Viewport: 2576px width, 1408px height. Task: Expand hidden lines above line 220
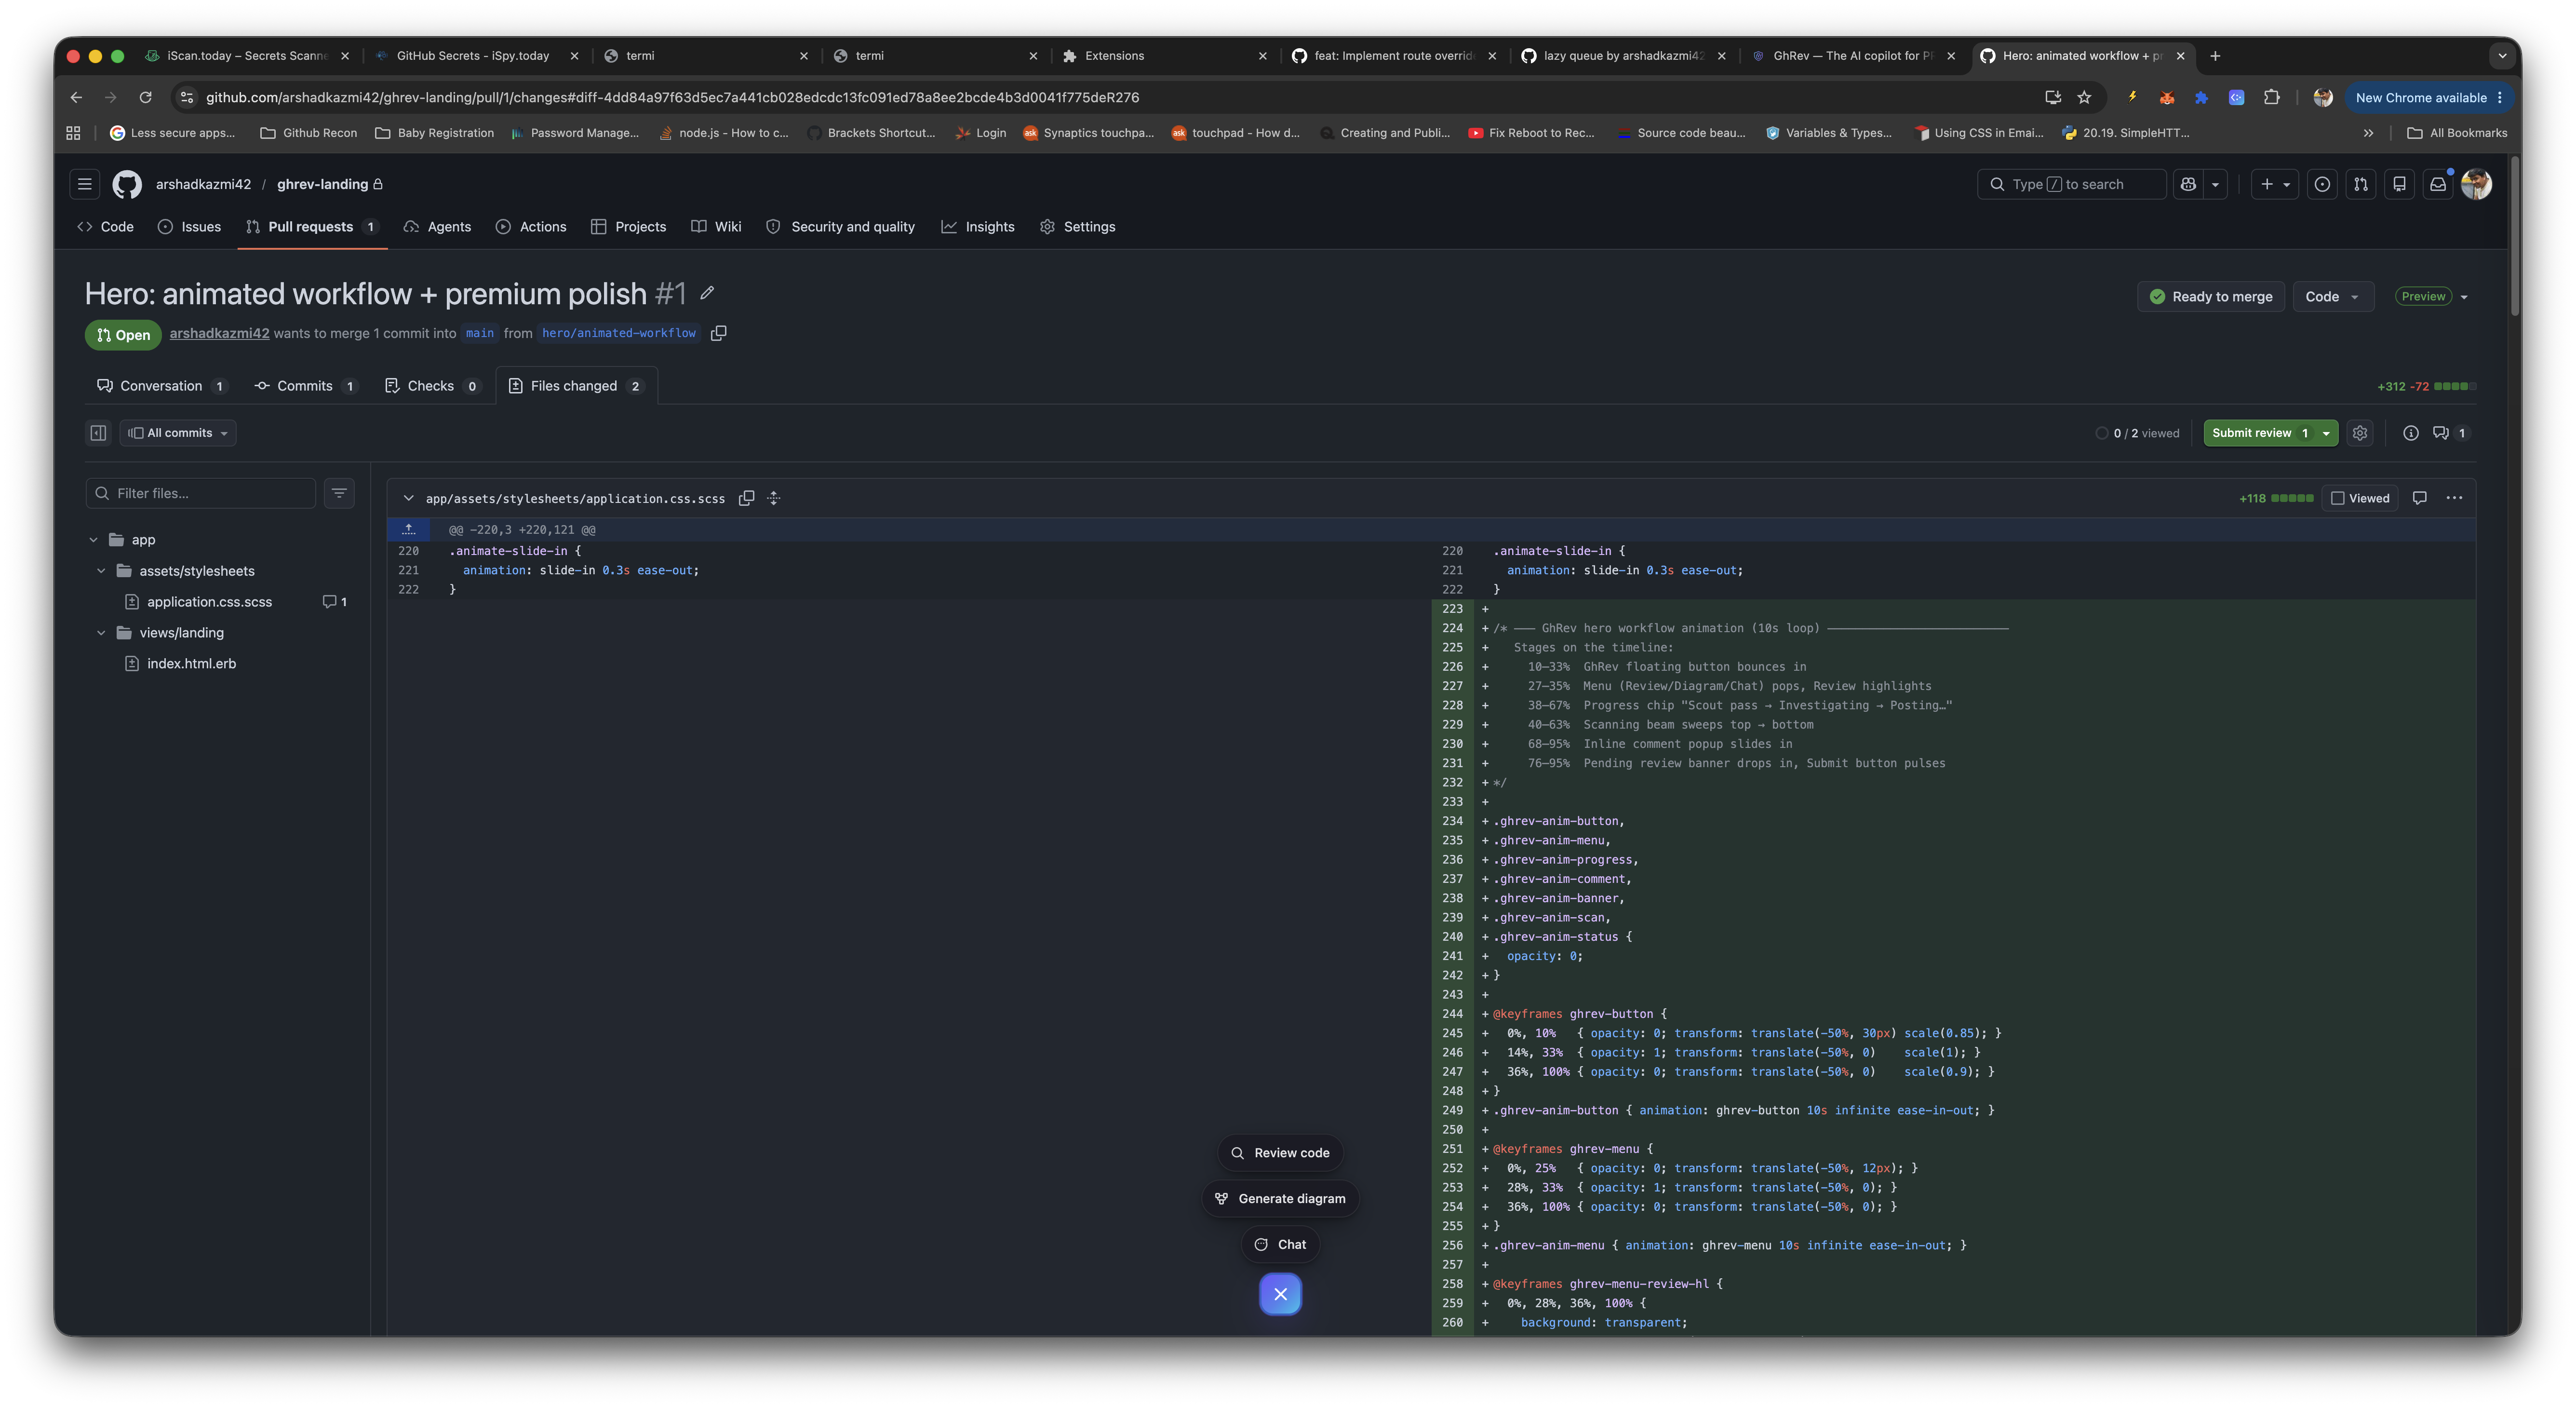[x=408, y=529]
